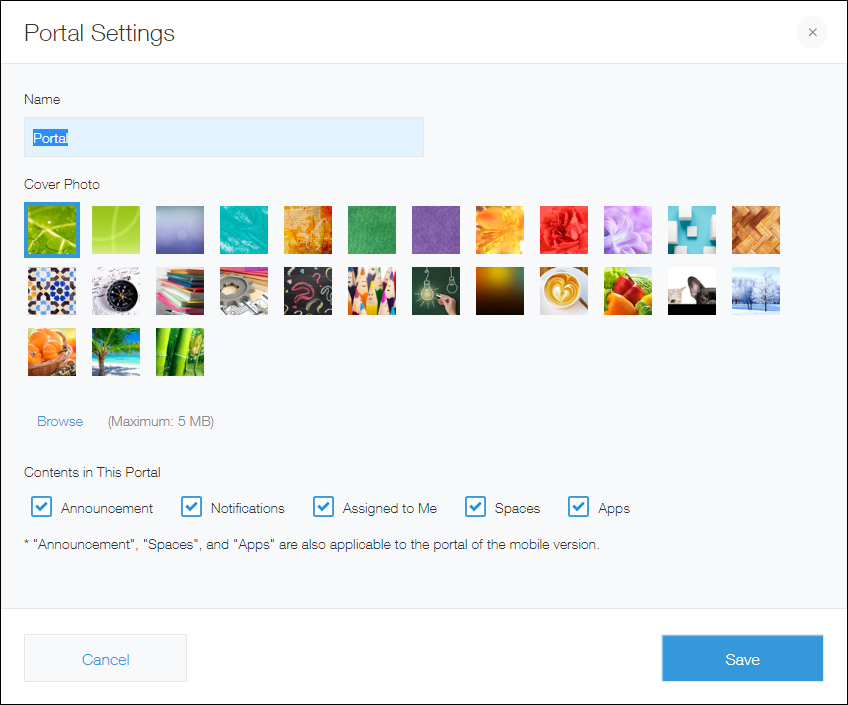Select the snowy winter trees cover photo
848x705 pixels.
pos(756,290)
